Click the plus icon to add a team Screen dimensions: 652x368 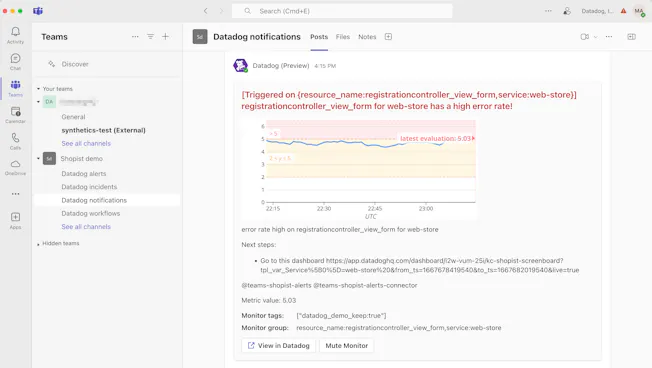pyautogui.click(x=165, y=37)
